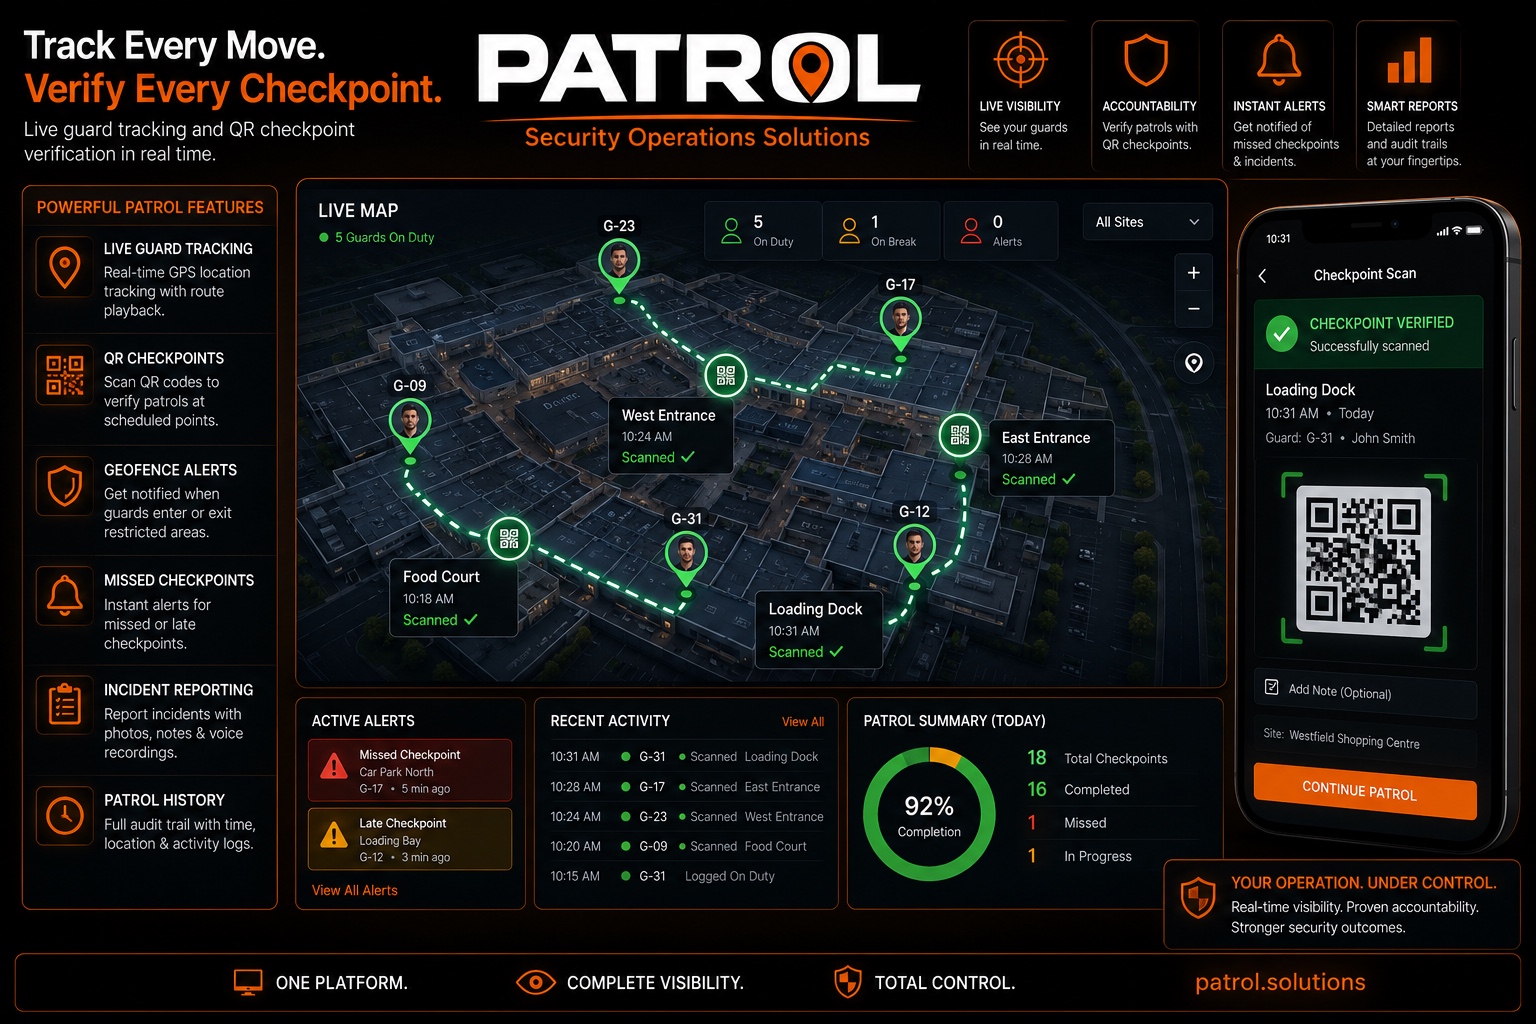Image resolution: width=1536 pixels, height=1024 pixels.
Task: Click the red Missed Checkpoint warning icon
Action: click(x=333, y=767)
